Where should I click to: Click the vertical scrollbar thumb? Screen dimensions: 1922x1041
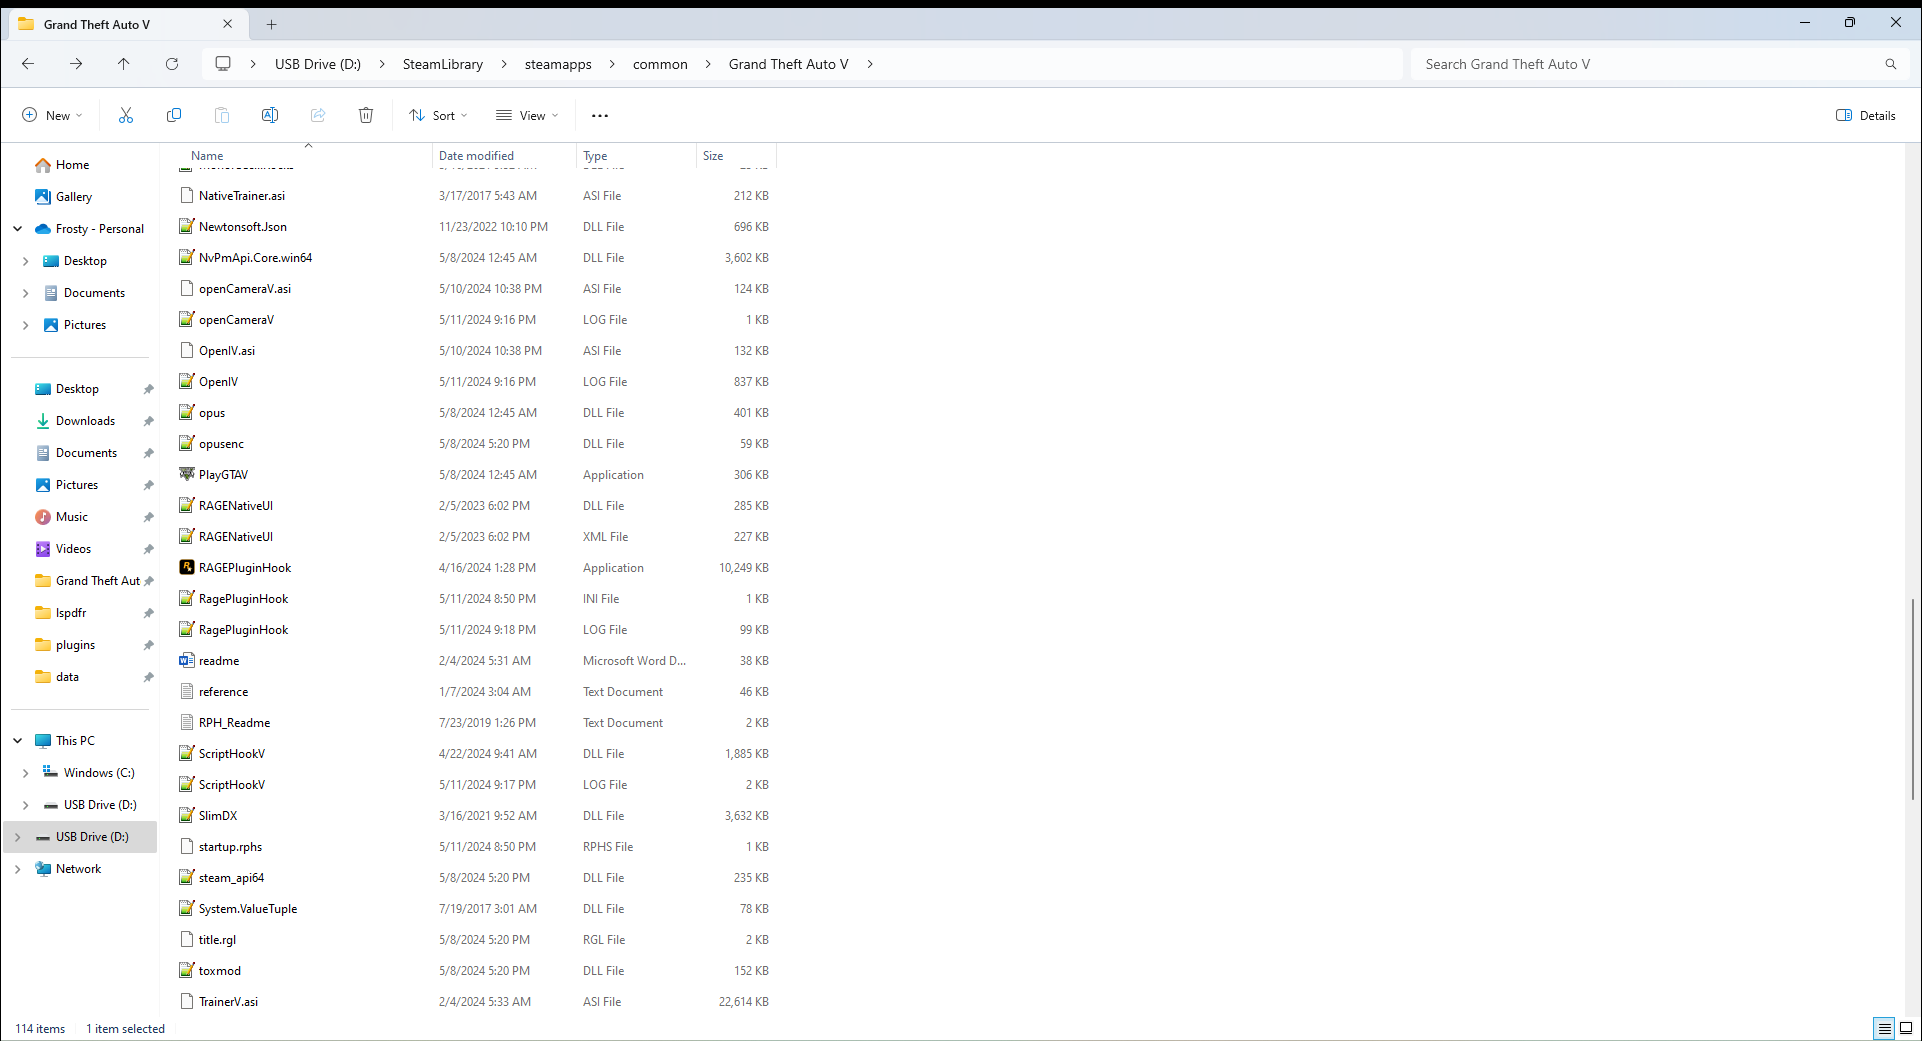click(1915, 698)
